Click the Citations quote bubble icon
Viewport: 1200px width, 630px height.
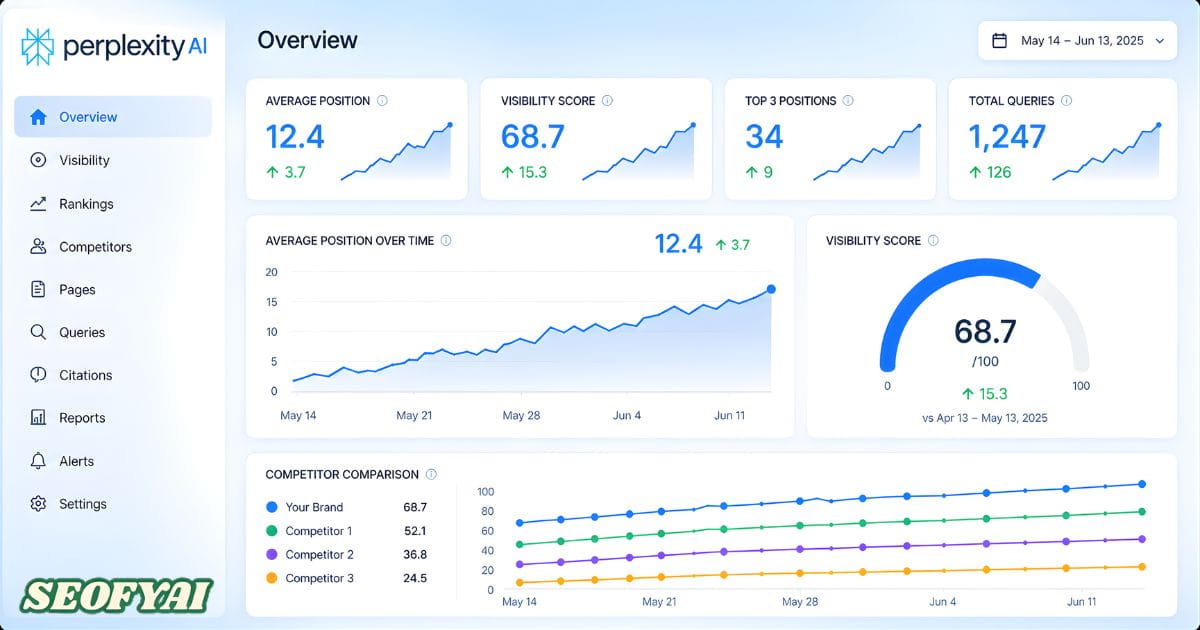click(38, 375)
